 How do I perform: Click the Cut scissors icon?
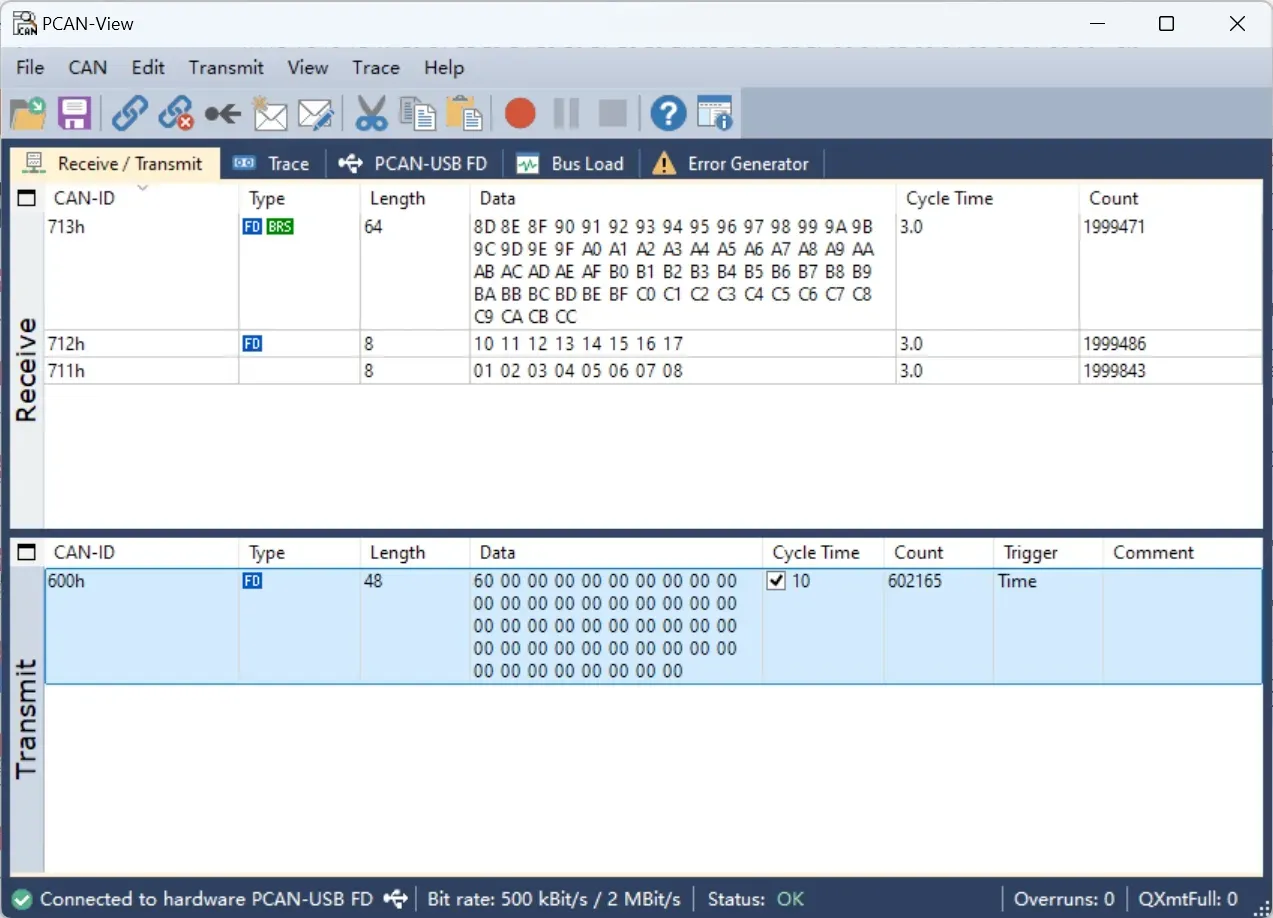pyautogui.click(x=371, y=113)
